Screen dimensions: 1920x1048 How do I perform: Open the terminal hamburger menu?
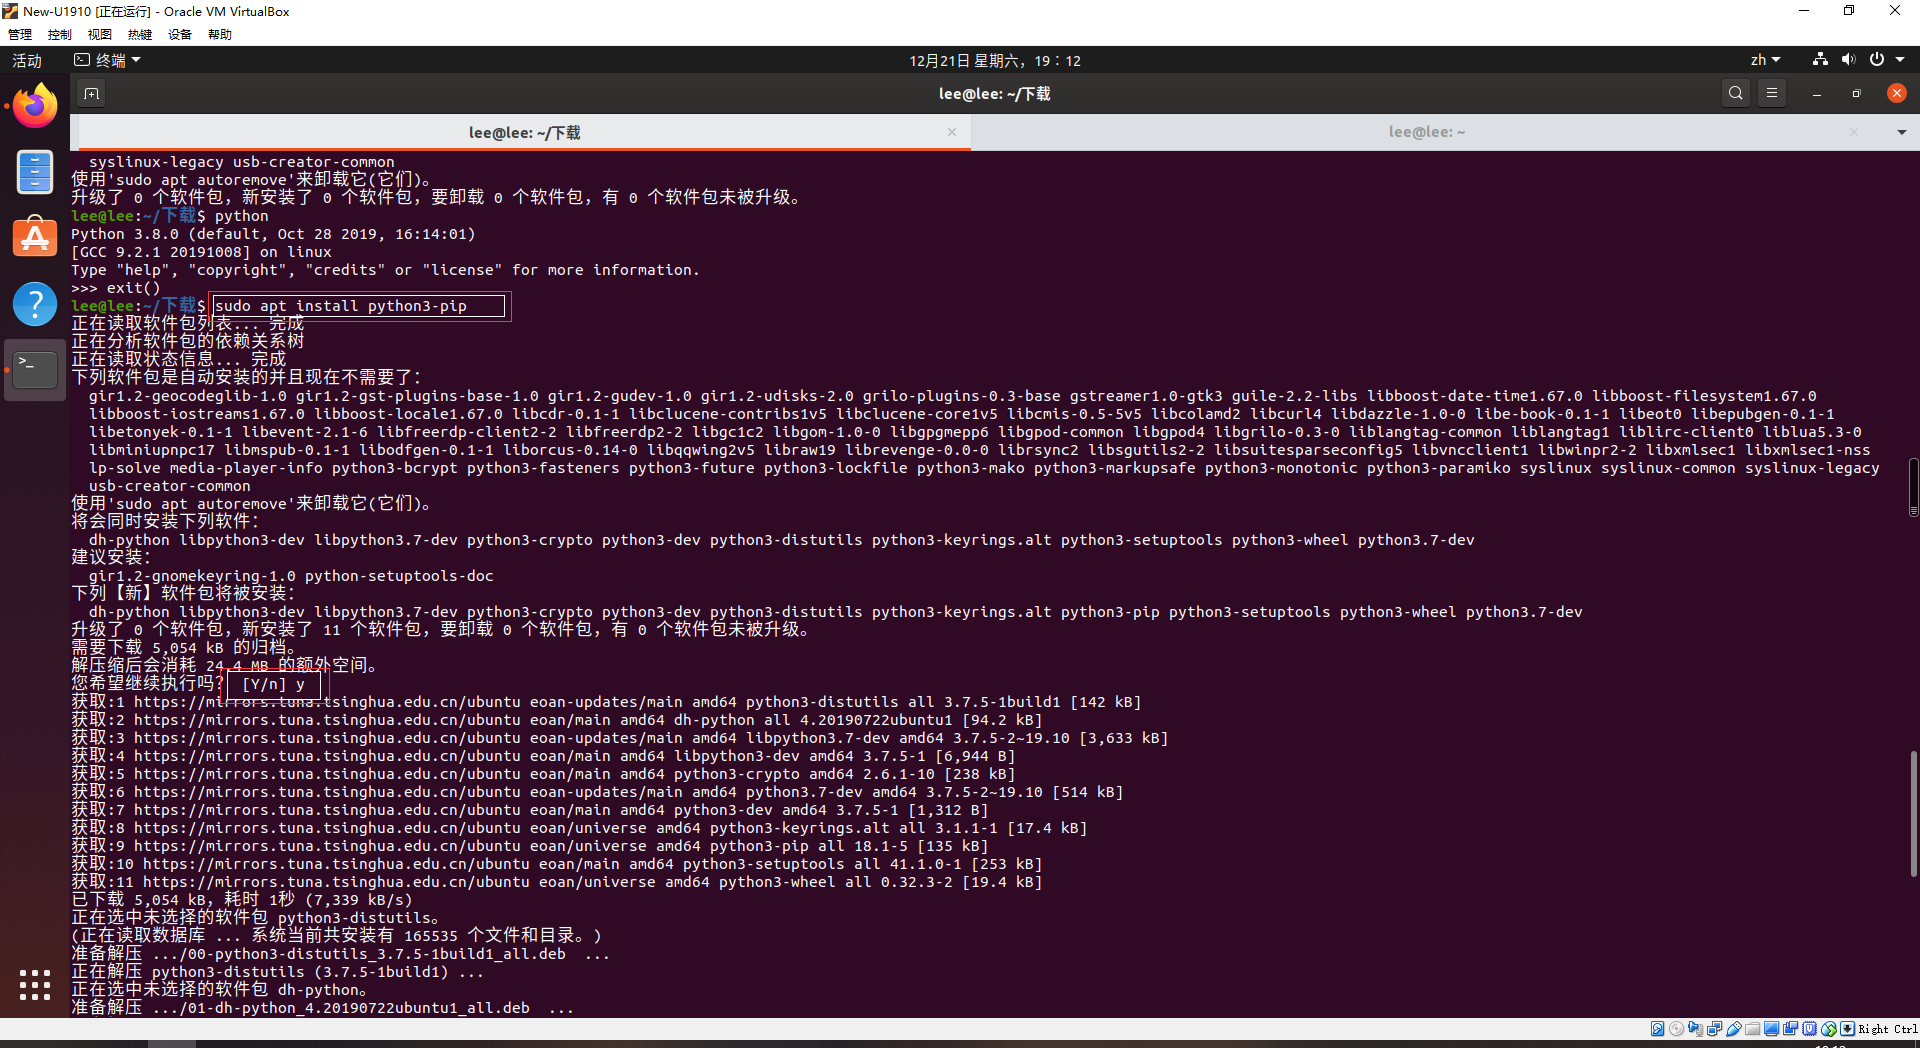point(1772,93)
